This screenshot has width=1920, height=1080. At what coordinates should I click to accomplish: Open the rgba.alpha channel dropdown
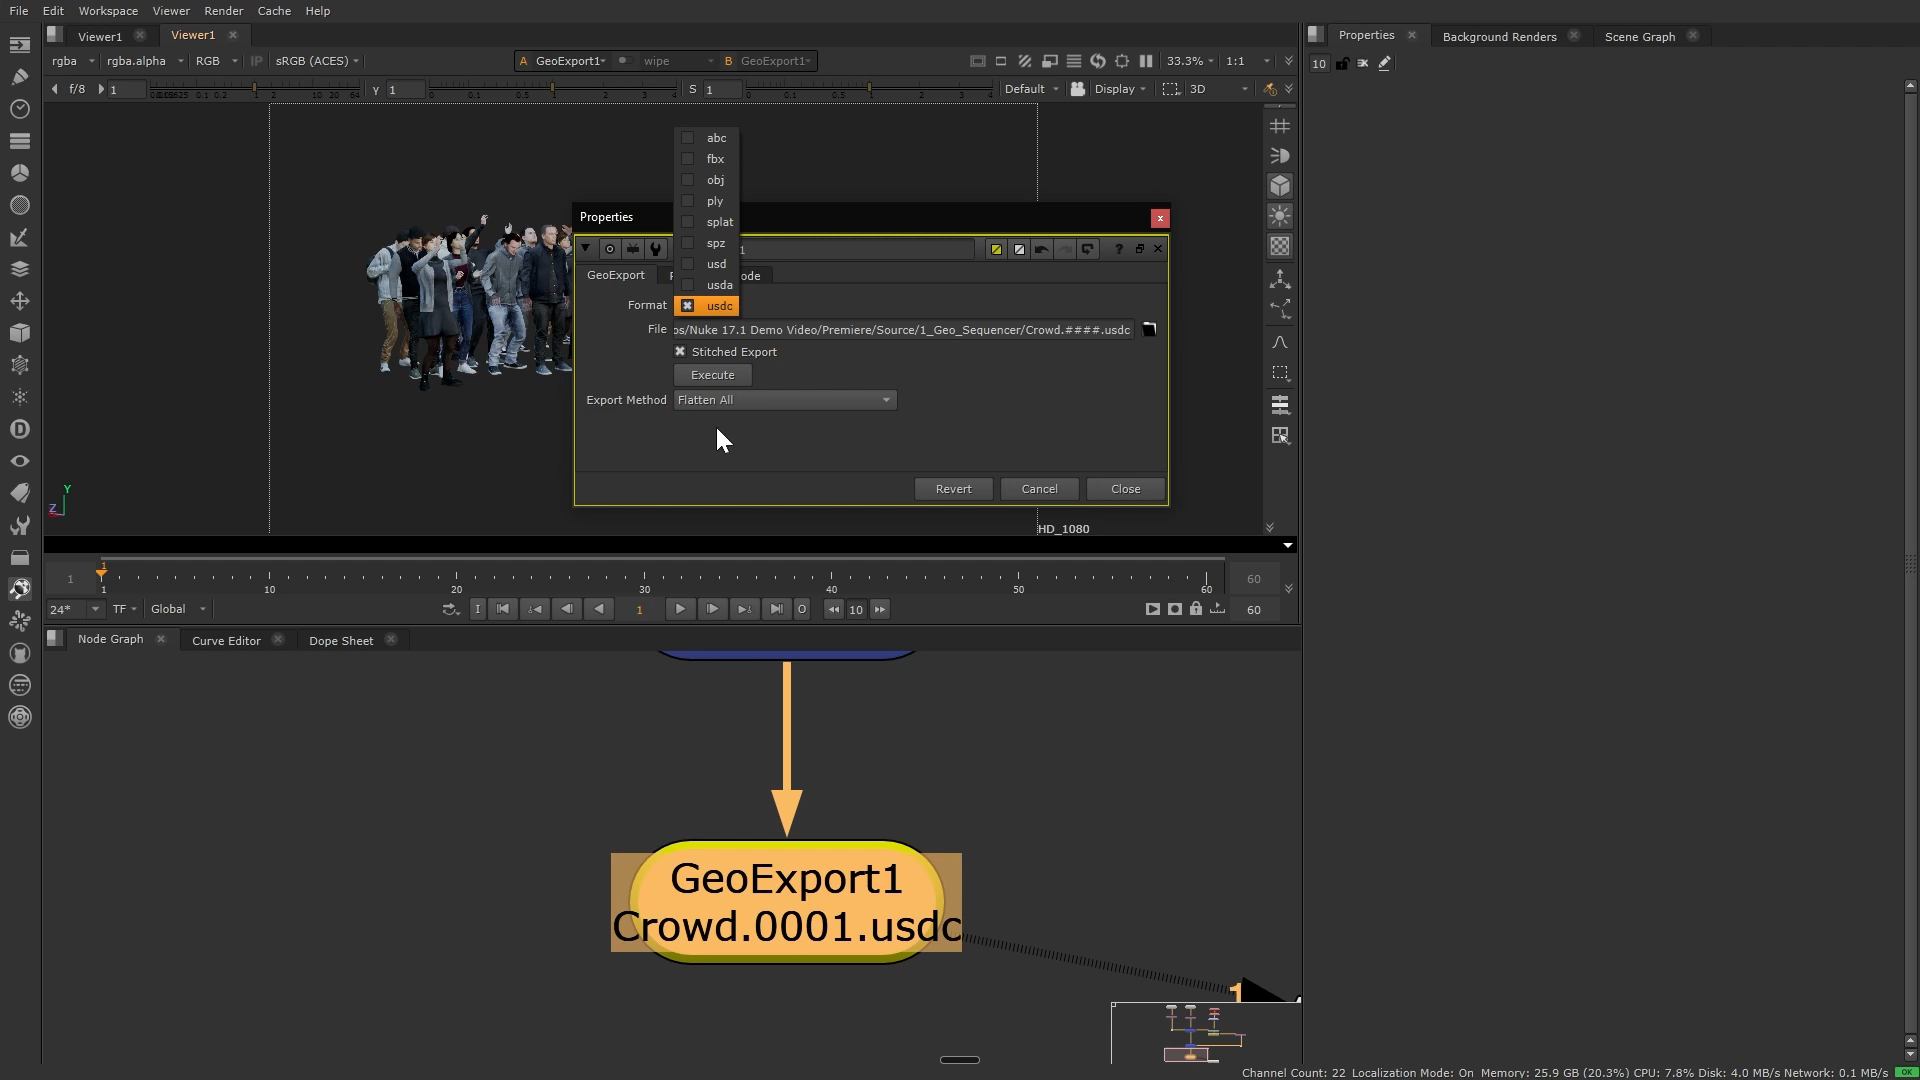(x=145, y=61)
